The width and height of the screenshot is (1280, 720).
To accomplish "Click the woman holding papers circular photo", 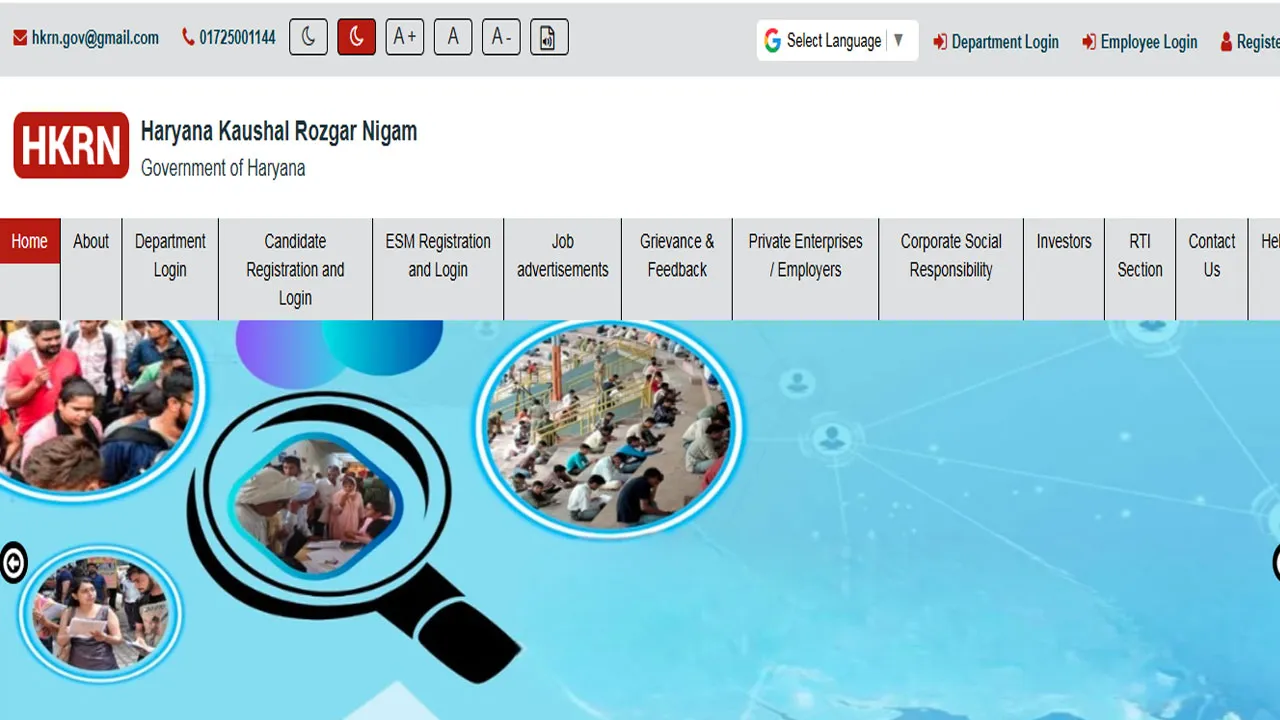I will (100, 613).
